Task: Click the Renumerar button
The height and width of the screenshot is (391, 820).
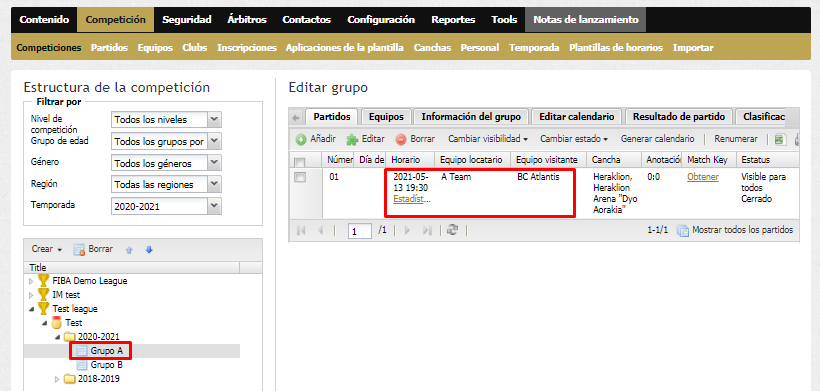Action: pyautogui.click(x=736, y=139)
